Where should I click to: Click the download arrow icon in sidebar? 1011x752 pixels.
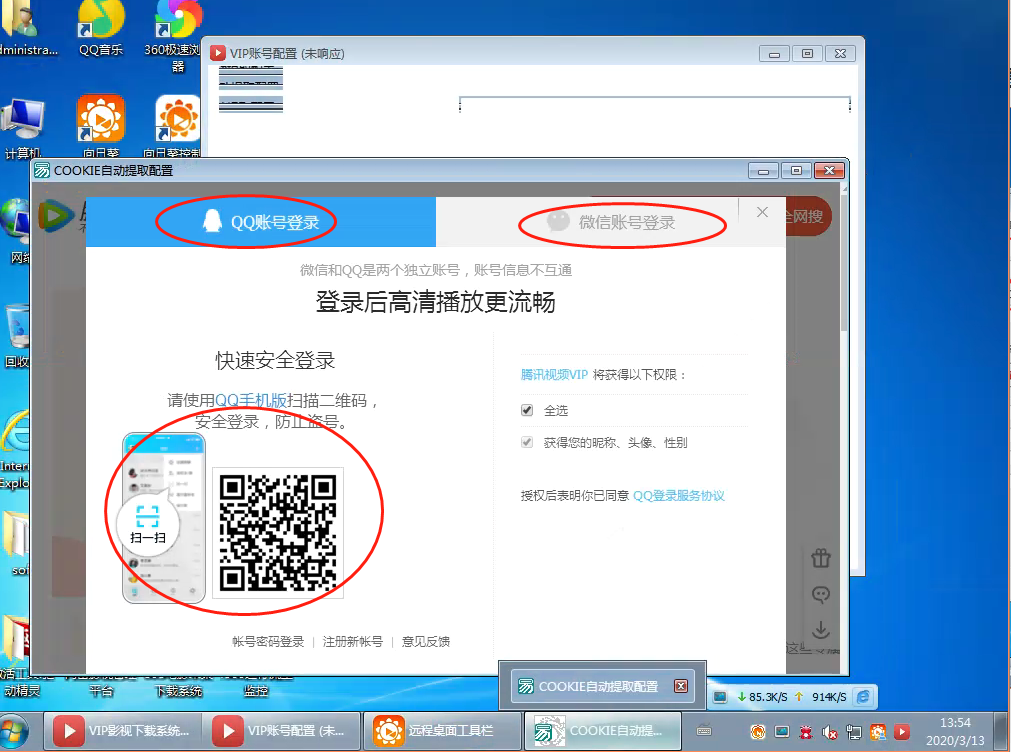821,629
